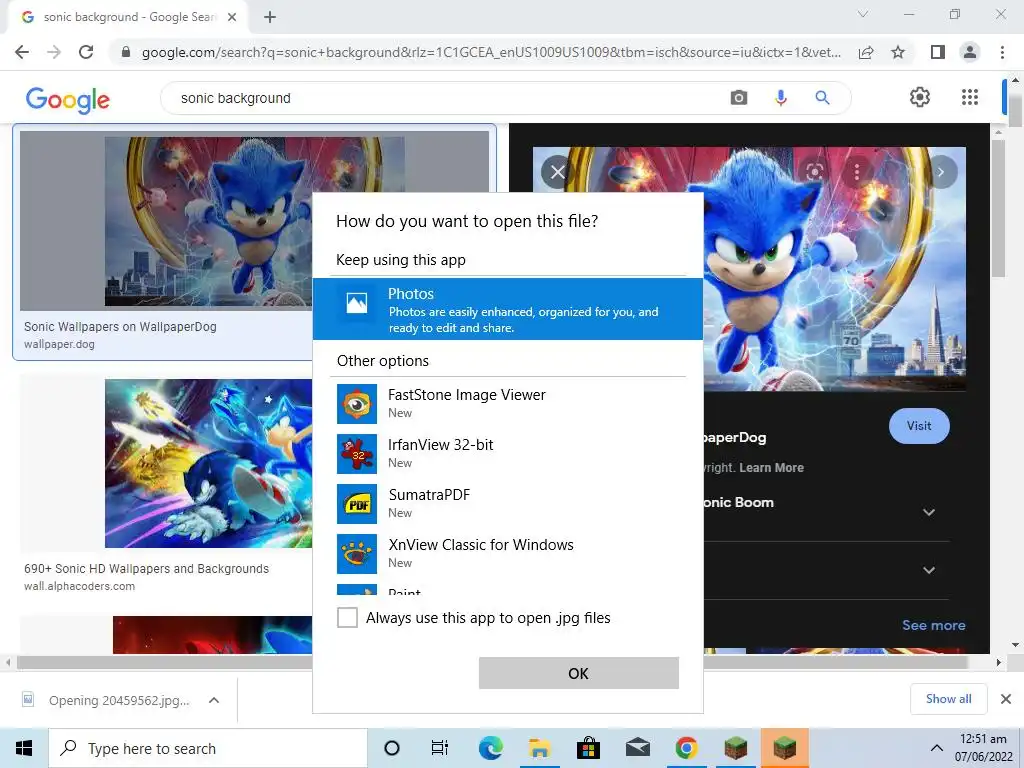Select the sonic background browser tab
Image resolution: width=1024 pixels, height=768 pixels.
point(129,17)
